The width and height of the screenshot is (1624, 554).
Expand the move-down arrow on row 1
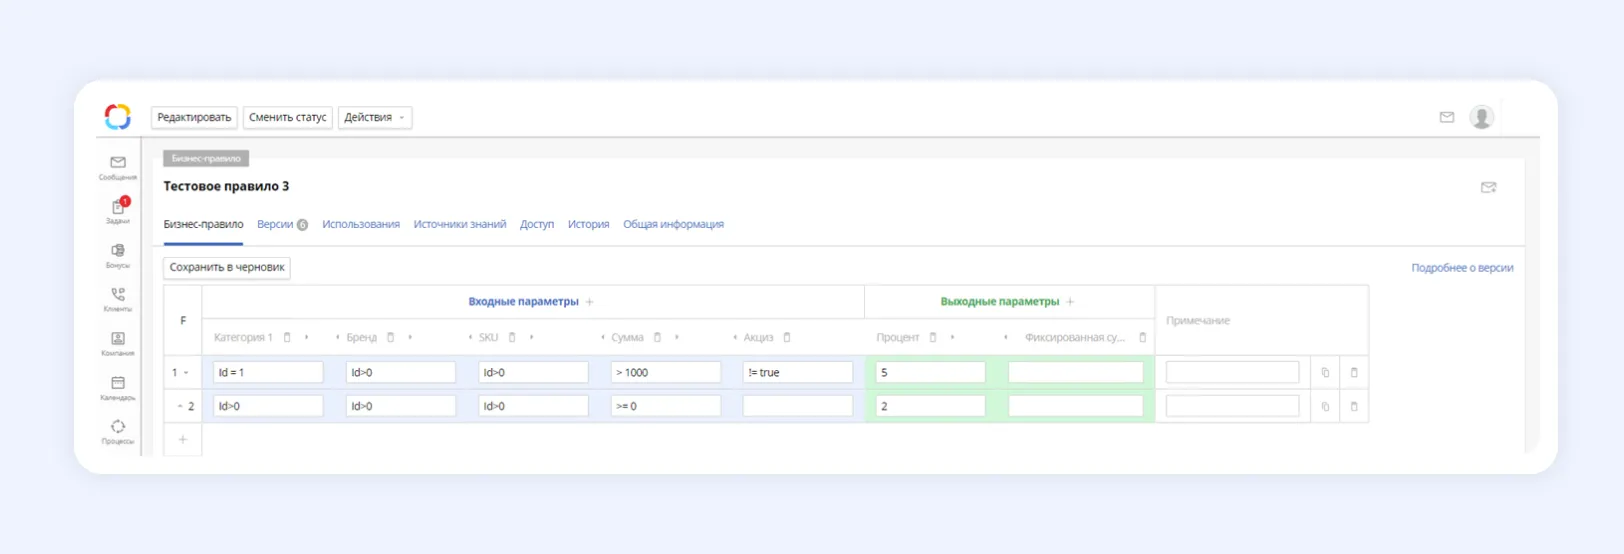[186, 373]
